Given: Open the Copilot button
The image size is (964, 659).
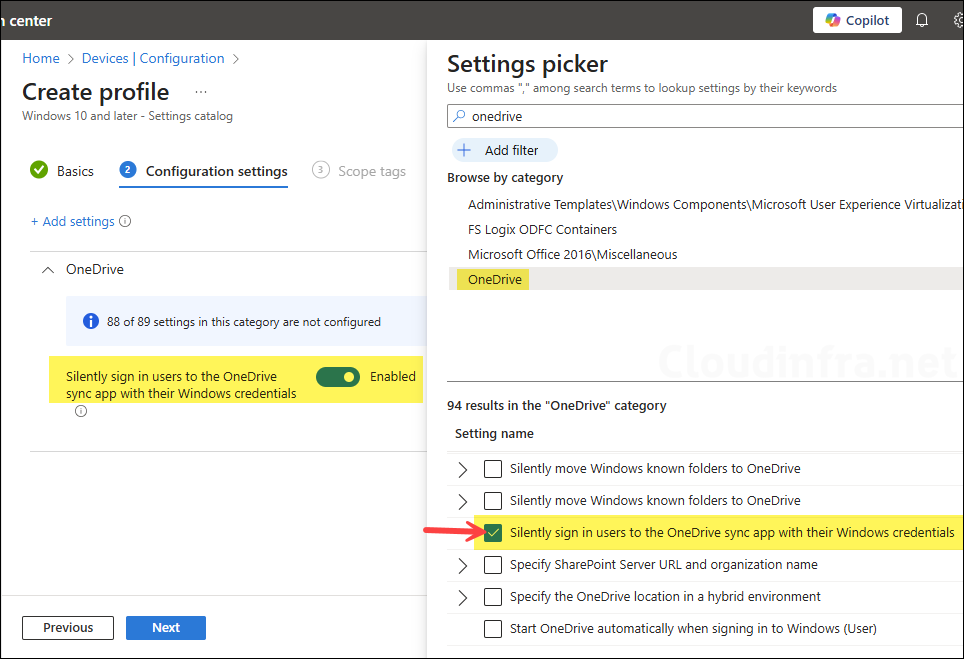Looking at the screenshot, I should point(857,20).
